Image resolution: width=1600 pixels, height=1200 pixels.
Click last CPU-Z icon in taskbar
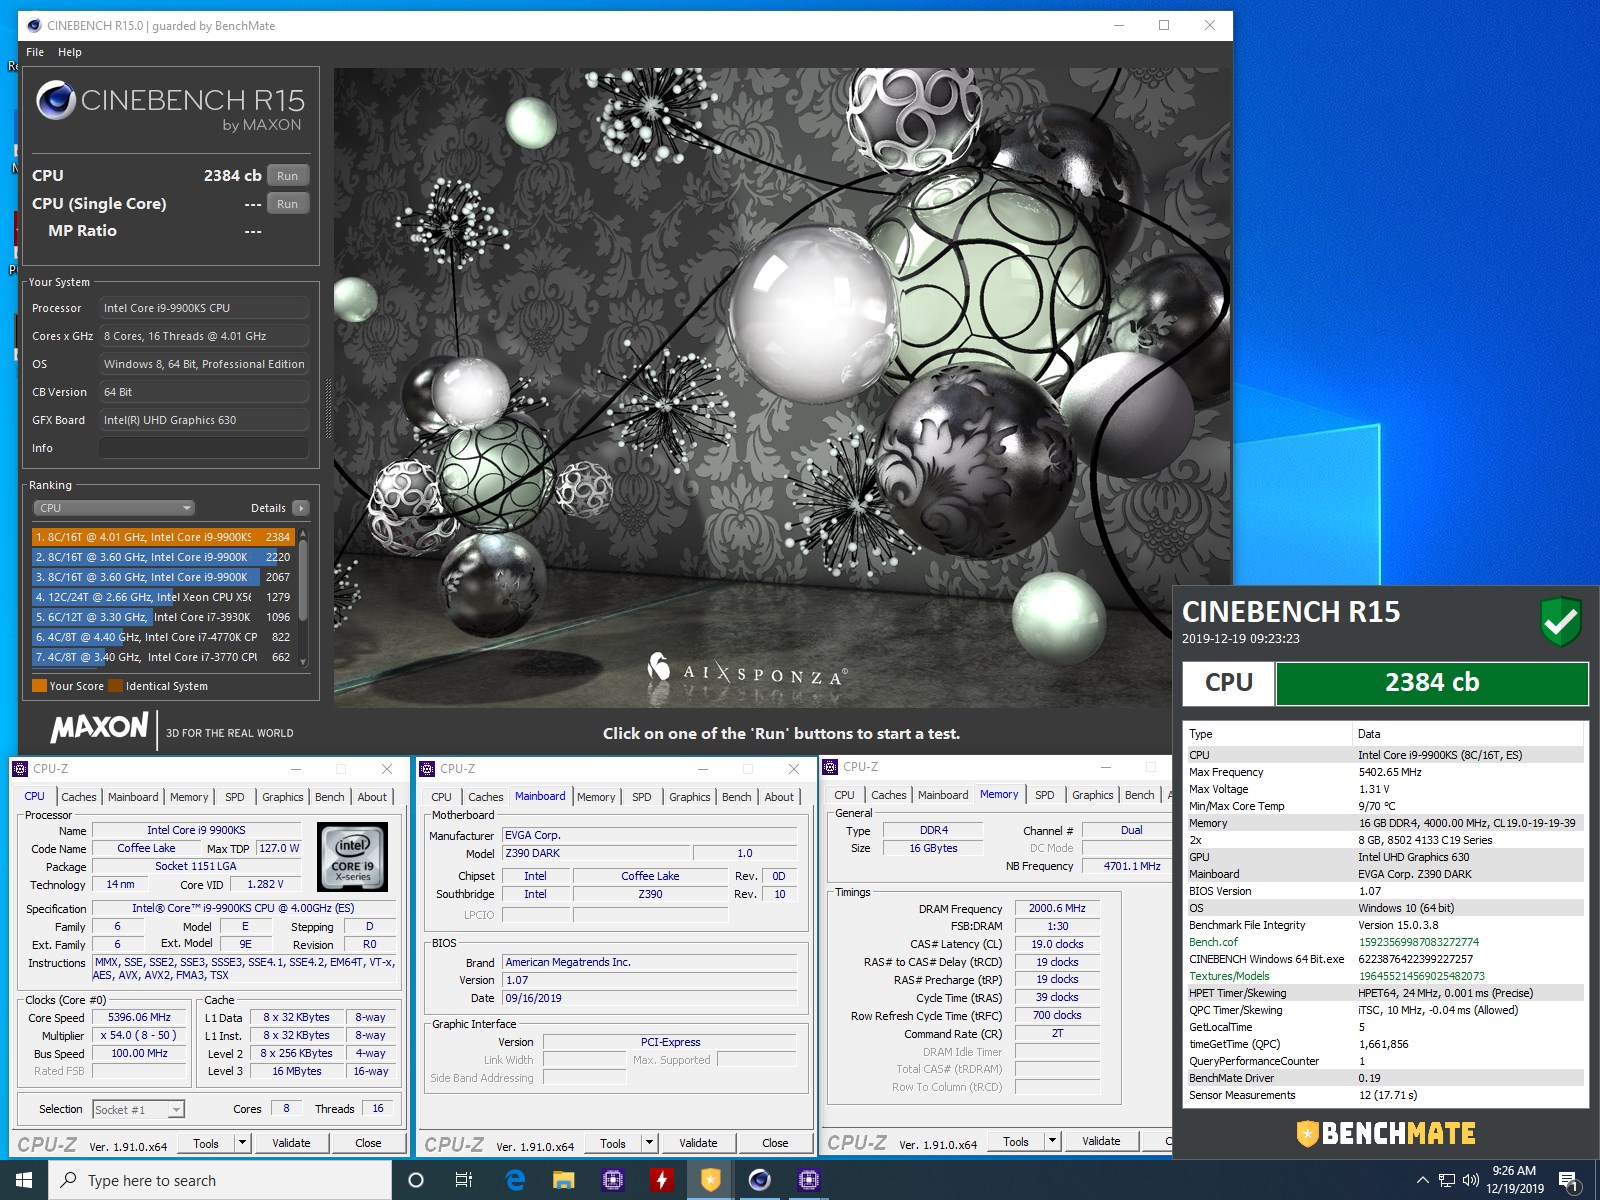coord(808,1180)
